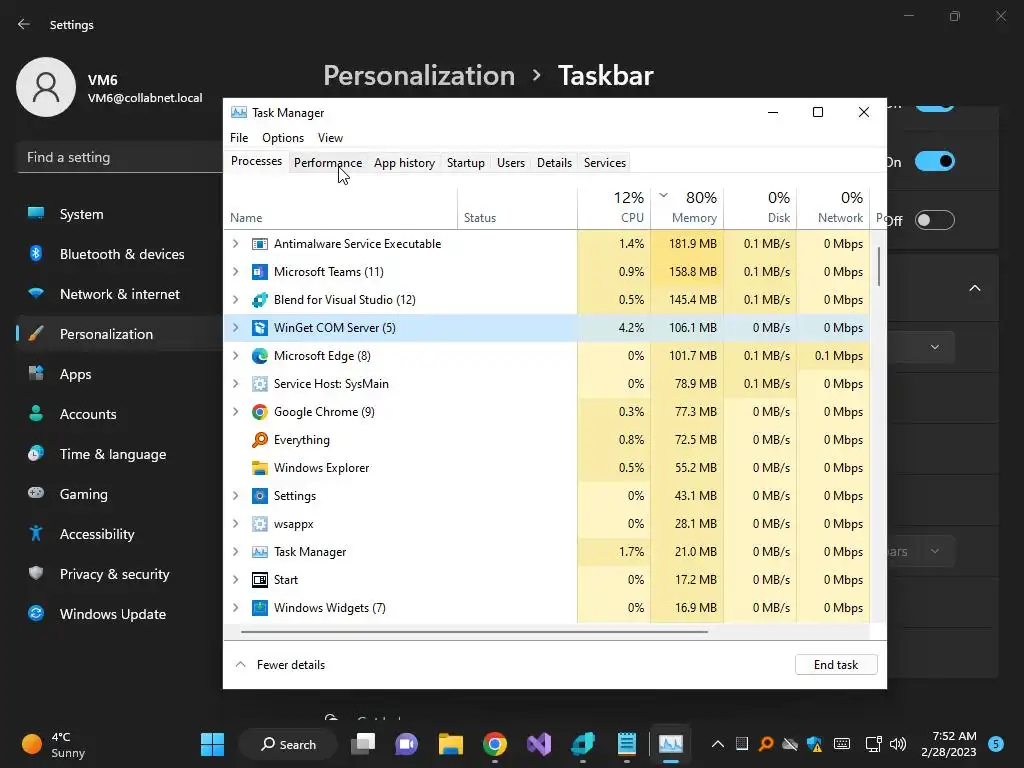Viewport: 1024px width, 768px height.
Task: Select the wsappx process row
Action: pyautogui.click(x=547, y=524)
